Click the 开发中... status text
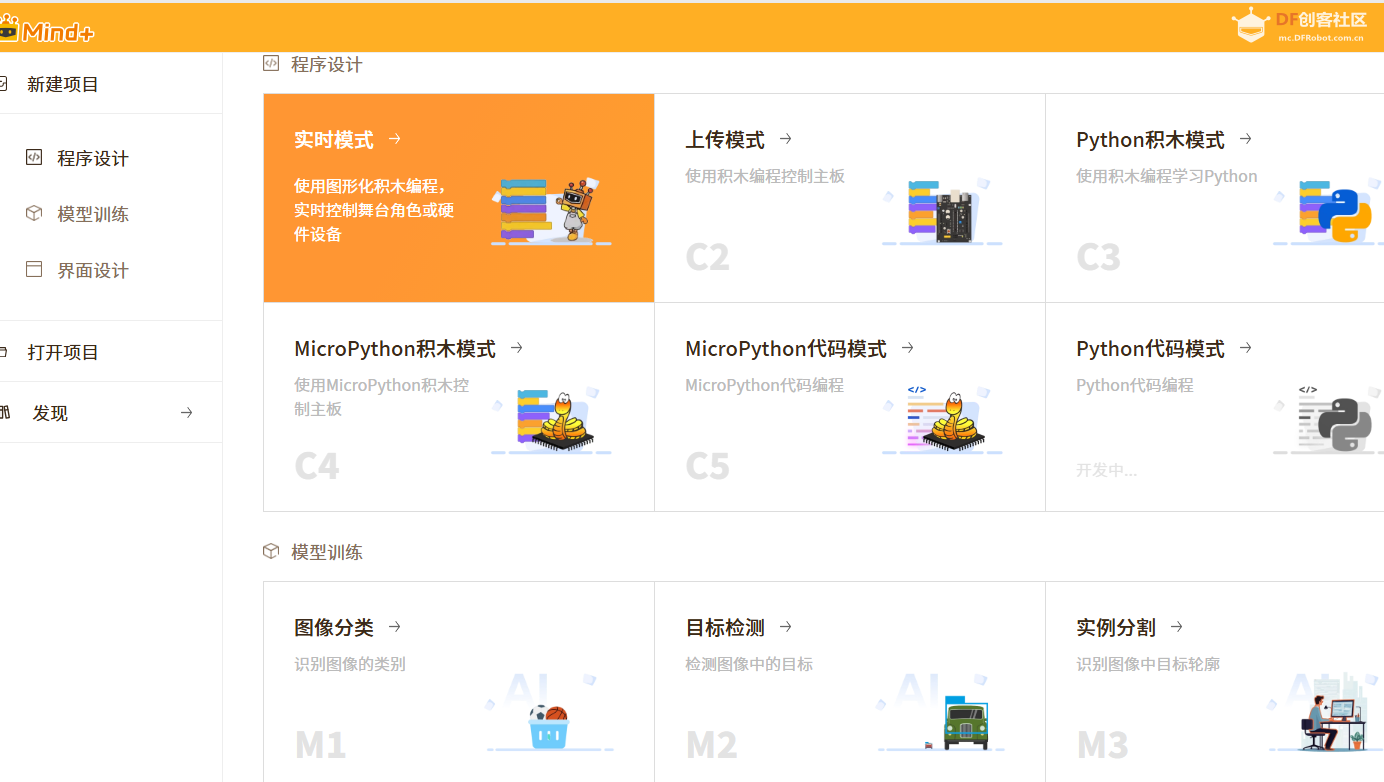1384x782 pixels. (1106, 470)
